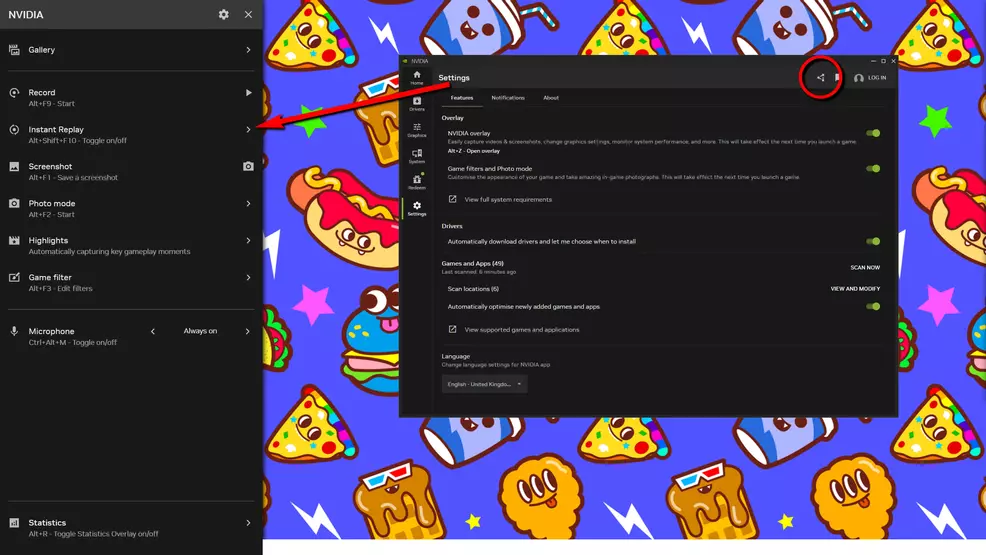This screenshot has width=986, height=555.
Task: Expand the Gallery chevron
Action: [248, 50]
